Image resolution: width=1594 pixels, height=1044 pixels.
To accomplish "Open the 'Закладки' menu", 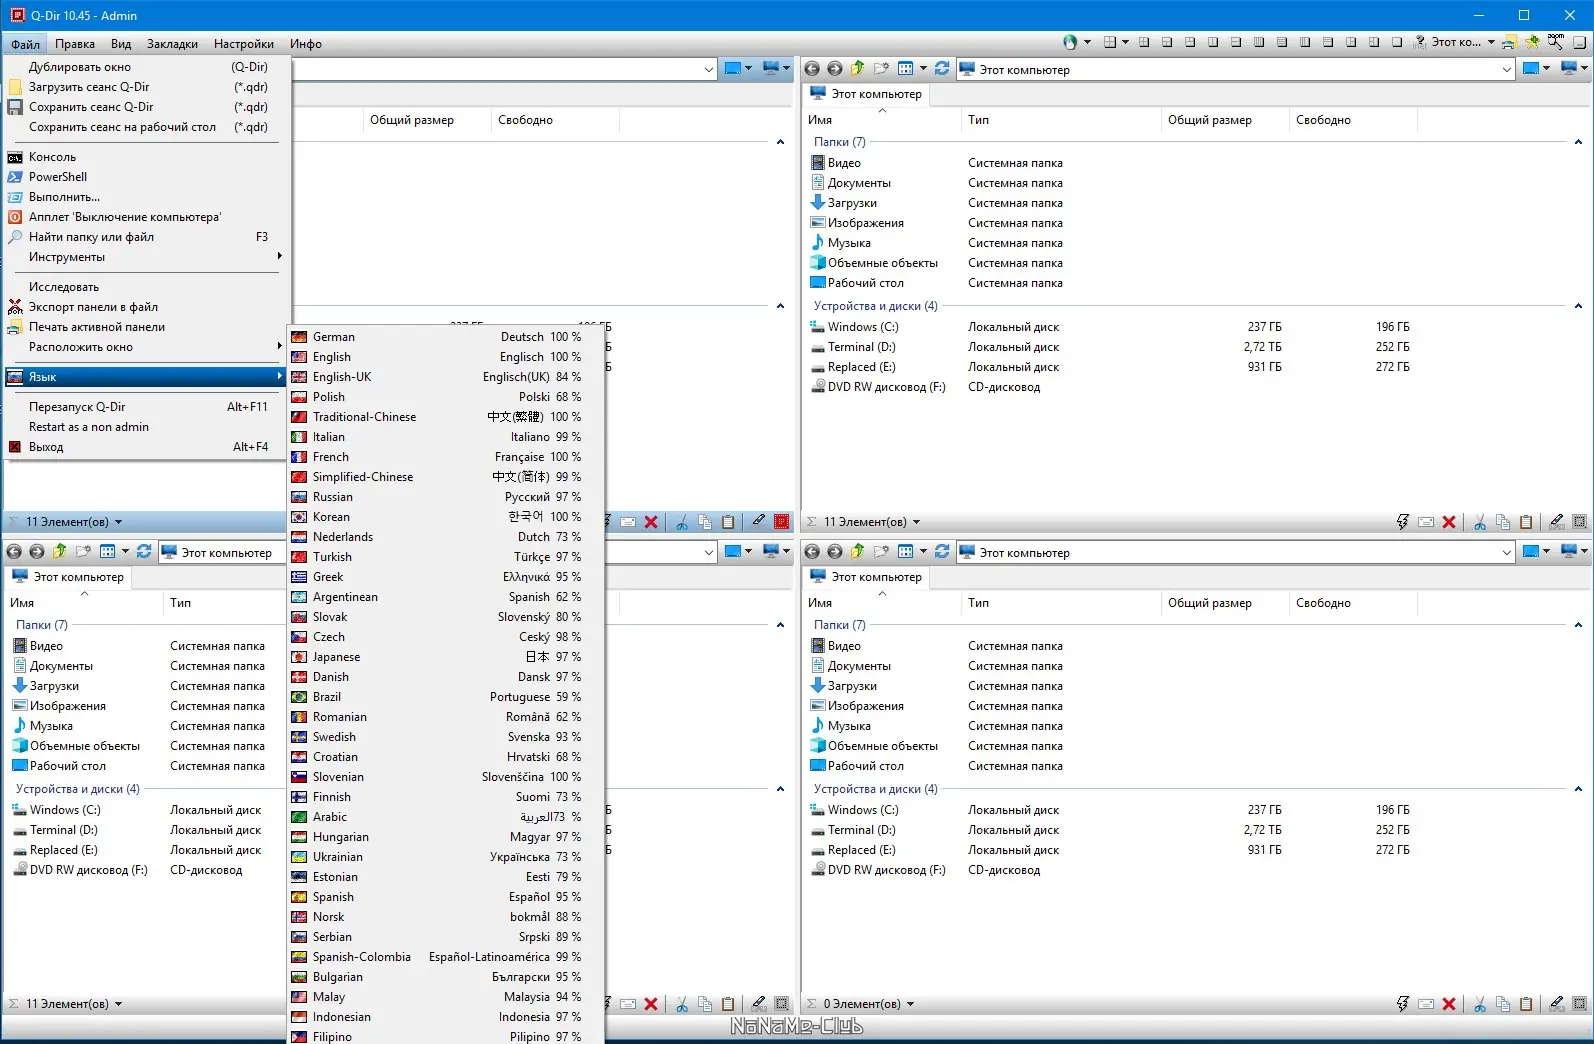I will 172,44.
